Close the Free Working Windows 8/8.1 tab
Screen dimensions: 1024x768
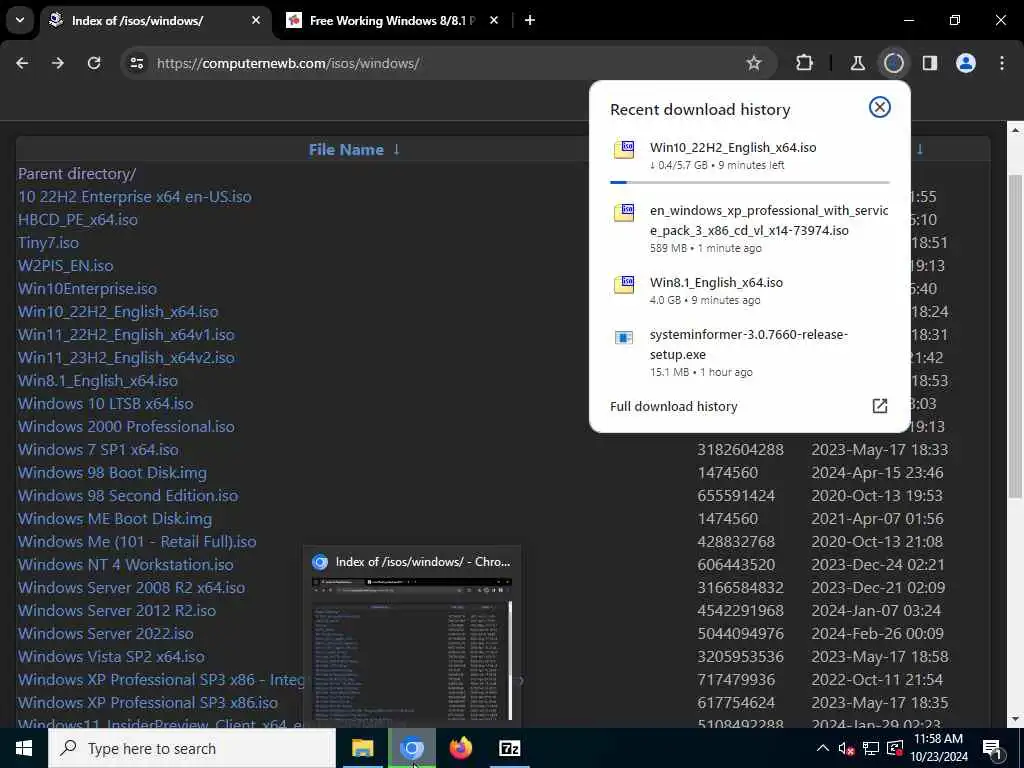coord(494,20)
